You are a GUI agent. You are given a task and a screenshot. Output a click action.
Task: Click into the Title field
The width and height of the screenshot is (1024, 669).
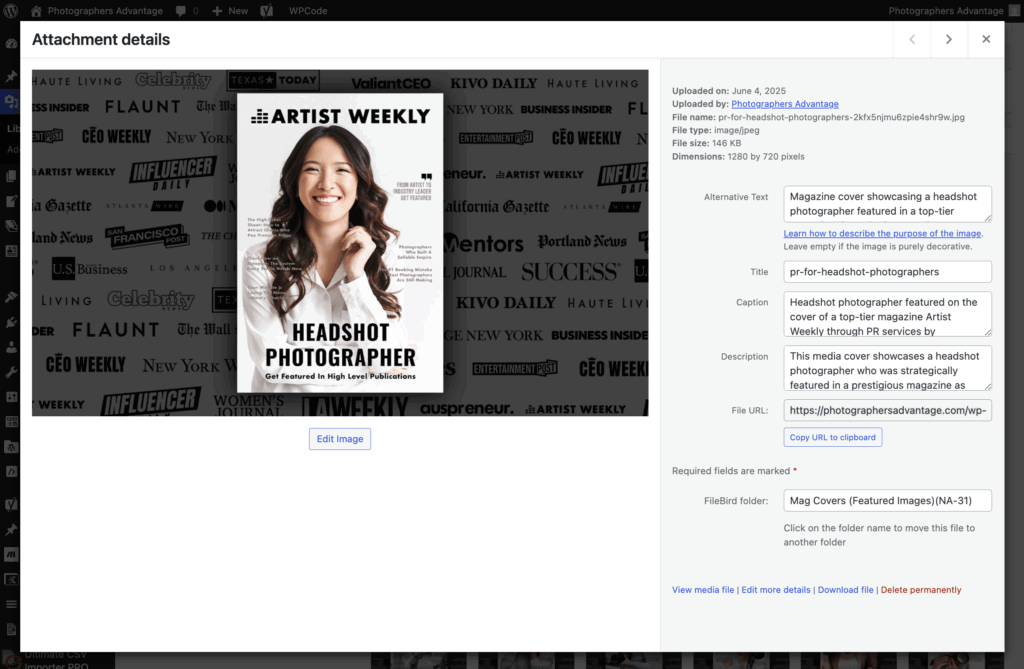click(888, 272)
